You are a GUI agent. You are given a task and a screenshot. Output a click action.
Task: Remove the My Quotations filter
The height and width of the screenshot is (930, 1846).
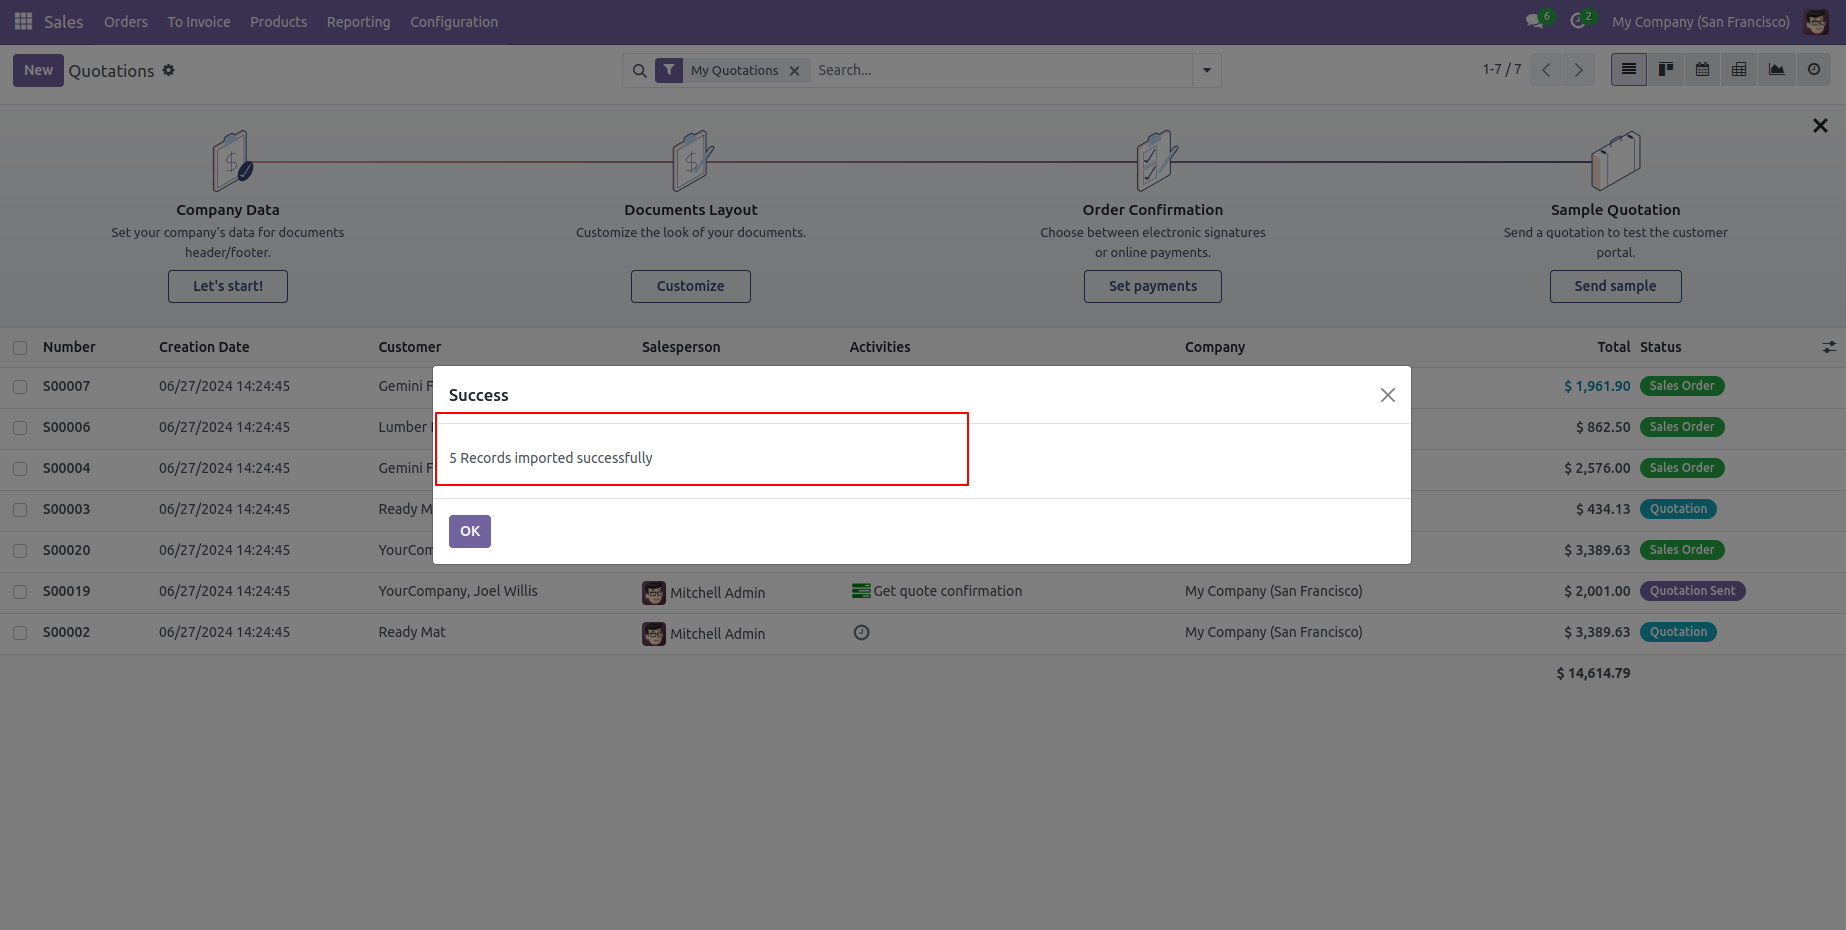[x=794, y=70]
